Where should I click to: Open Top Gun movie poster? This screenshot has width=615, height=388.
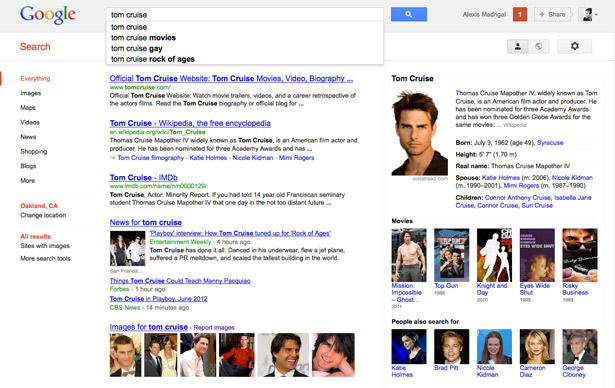pyautogui.click(x=451, y=255)
